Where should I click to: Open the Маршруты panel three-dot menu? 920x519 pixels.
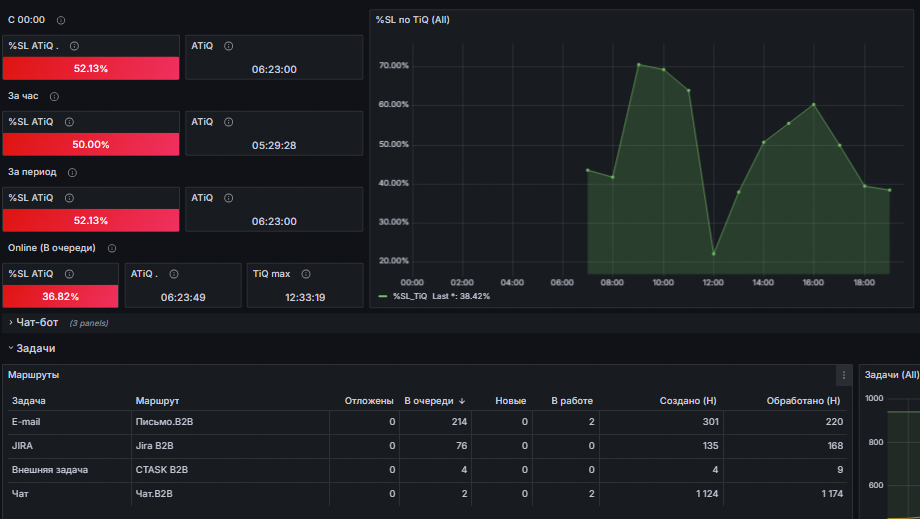click(844, 375)
